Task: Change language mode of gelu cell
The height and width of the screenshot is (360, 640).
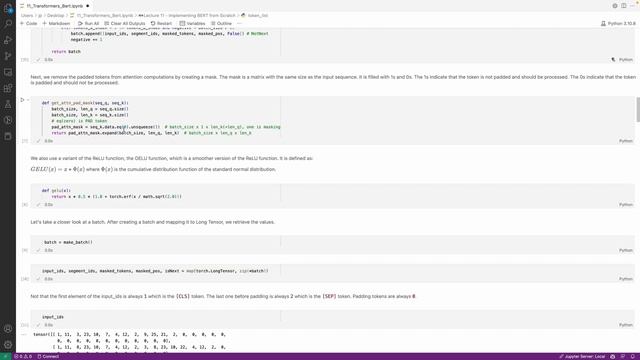Action: tap(626, 204)
